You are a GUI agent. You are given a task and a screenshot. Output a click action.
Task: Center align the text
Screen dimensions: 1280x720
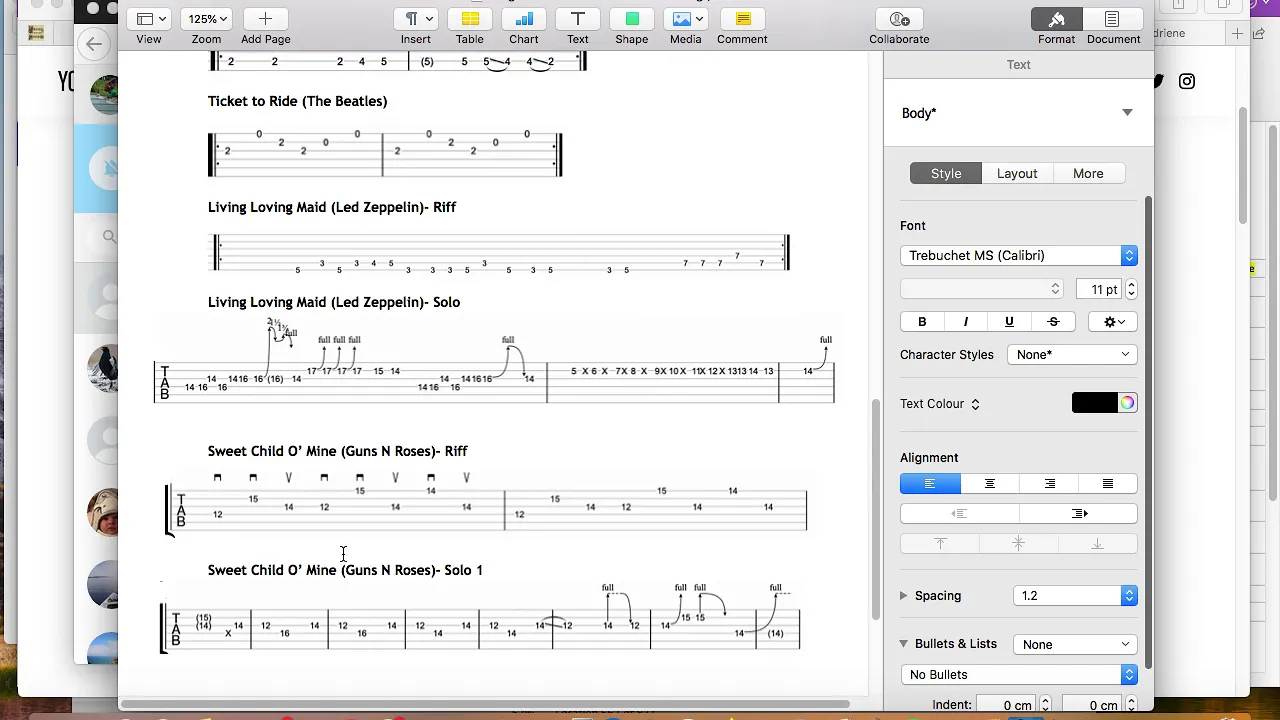click(990, 484)
